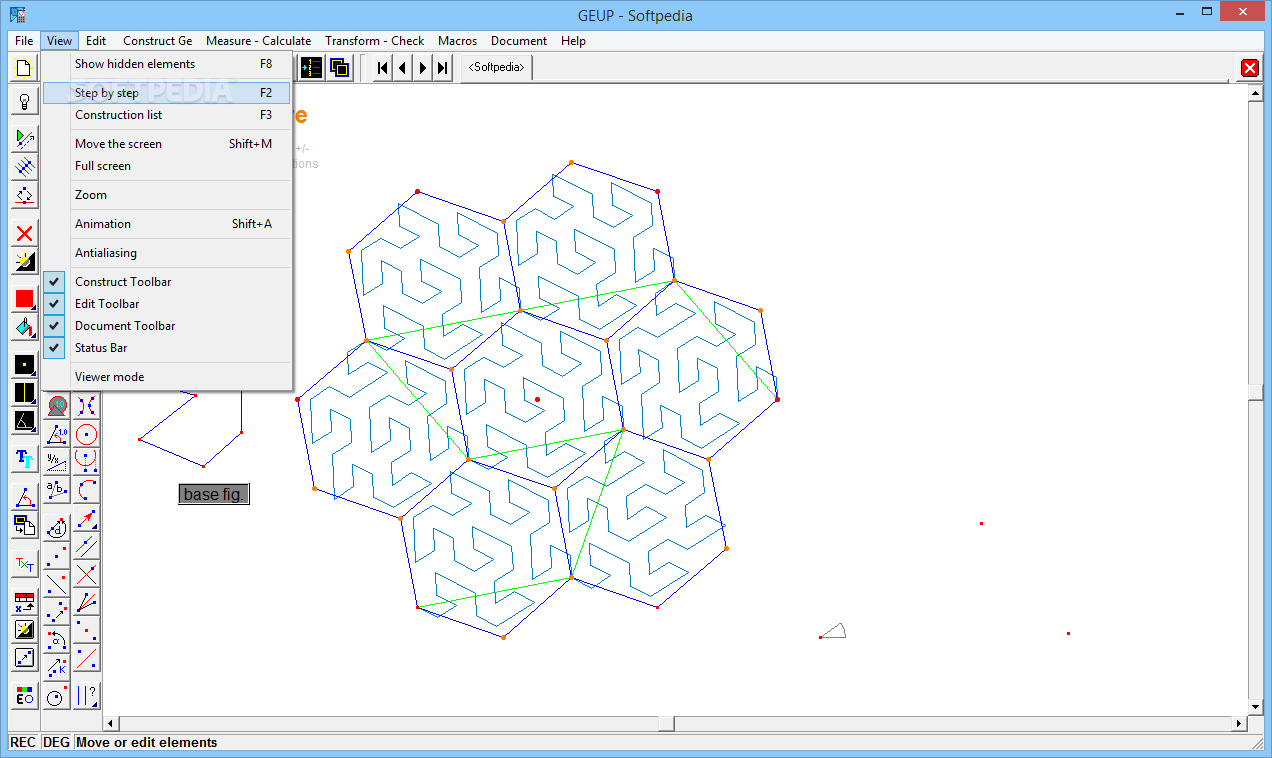Select the green arrow pointer tool
Image resolution: width=1272 pixels, height=758 pixels.
tap(25, 138)
